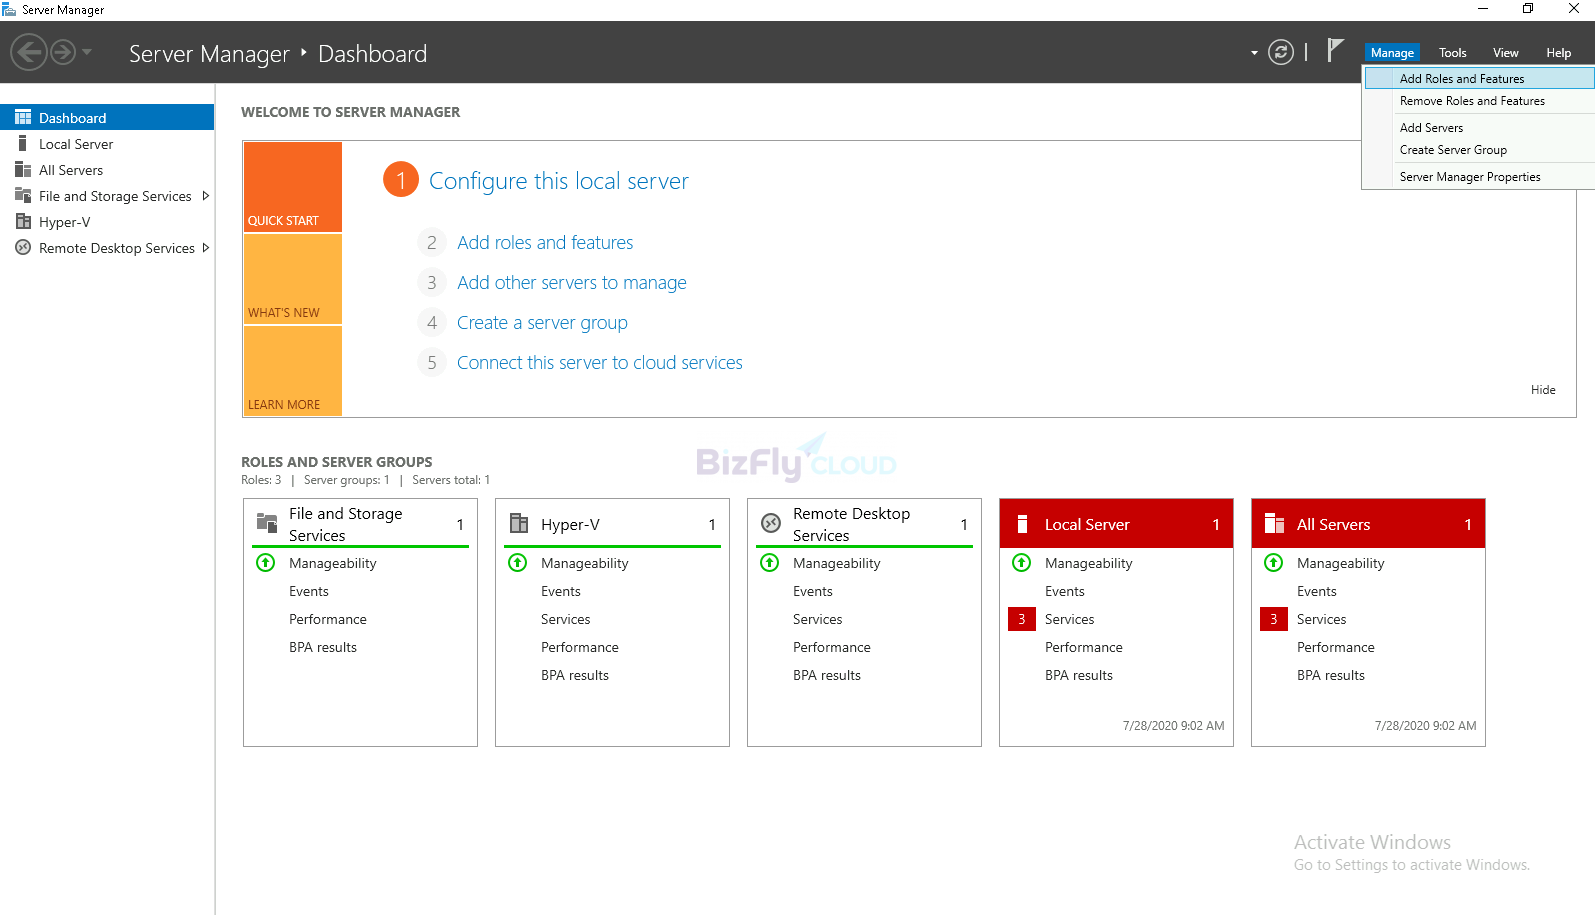The image size is (1595, 915).
Task: Click the forward navigation arrow
Action: click(63, 52)
